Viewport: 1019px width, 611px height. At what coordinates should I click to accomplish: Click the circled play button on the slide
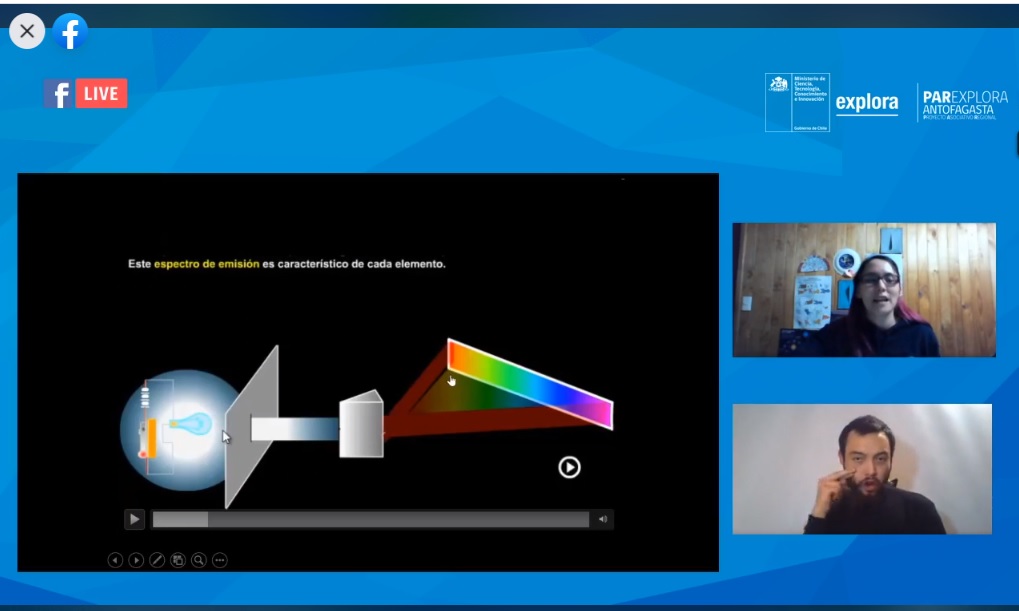tap(569, 467)
